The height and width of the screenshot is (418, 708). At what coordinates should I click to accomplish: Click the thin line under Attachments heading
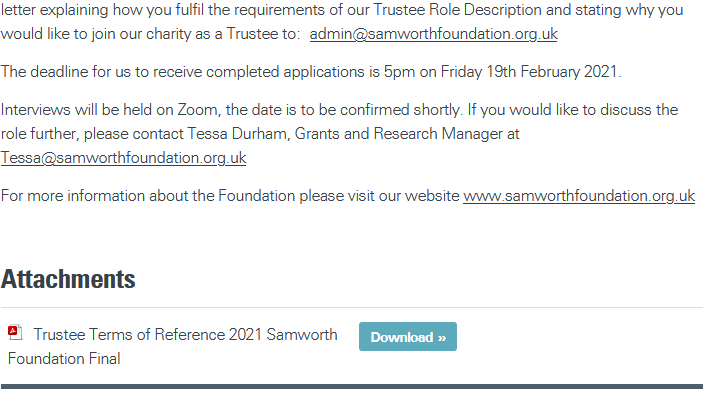click(352, 307)
